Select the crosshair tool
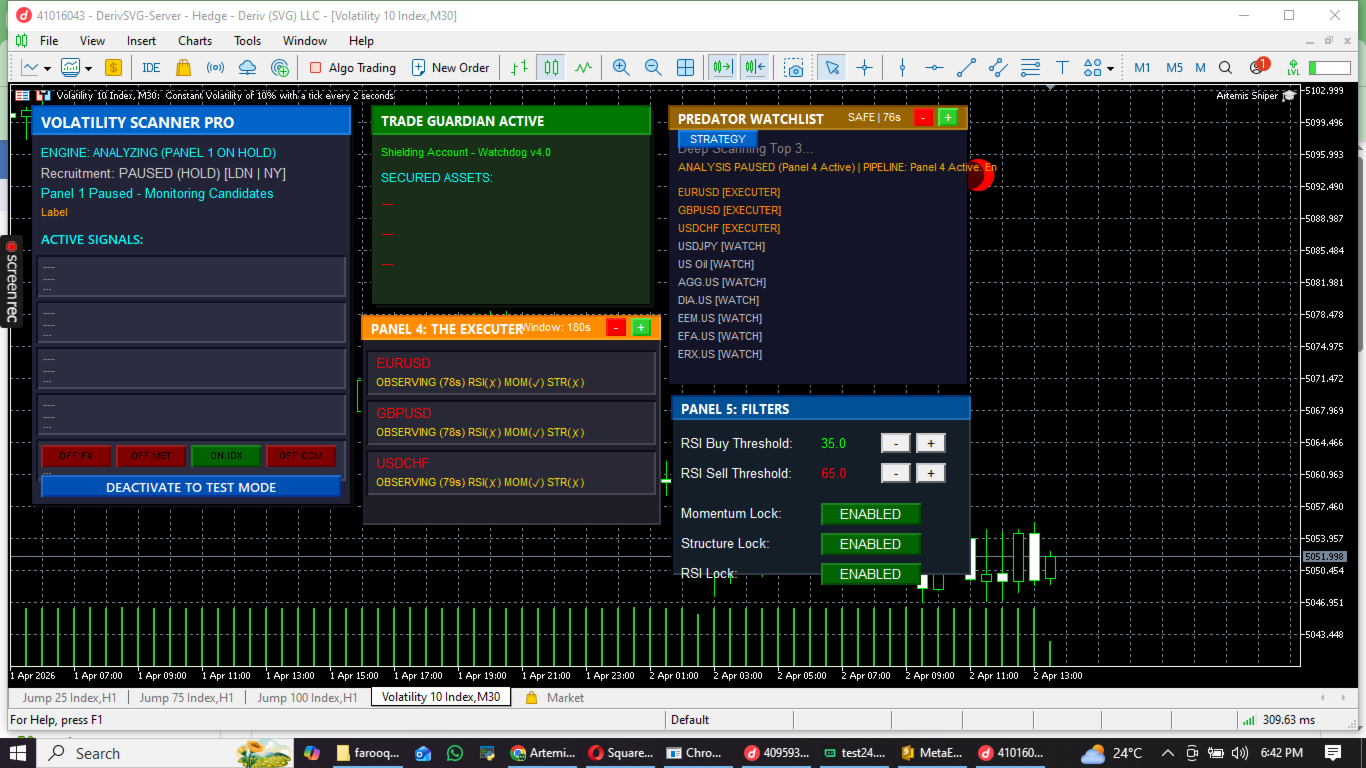The width and height of the screenshot is (1366, 768). 864,68
